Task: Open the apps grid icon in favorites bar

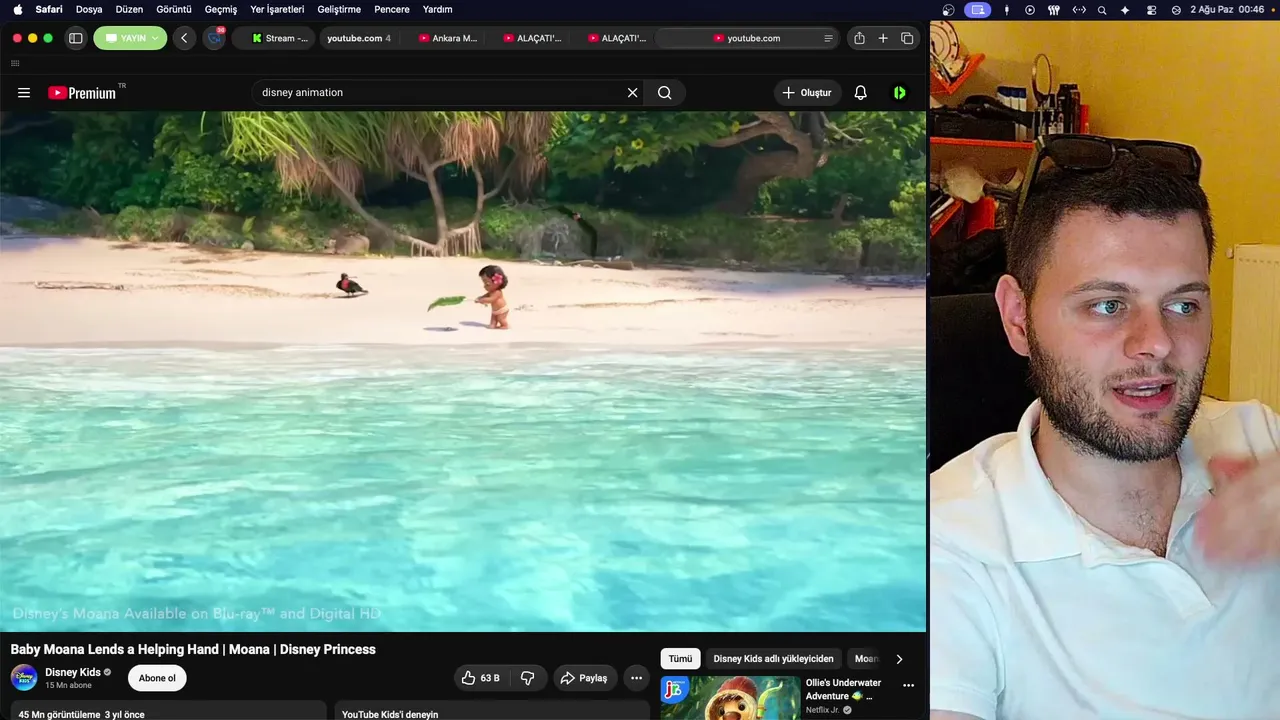Action: pos(15,63)
